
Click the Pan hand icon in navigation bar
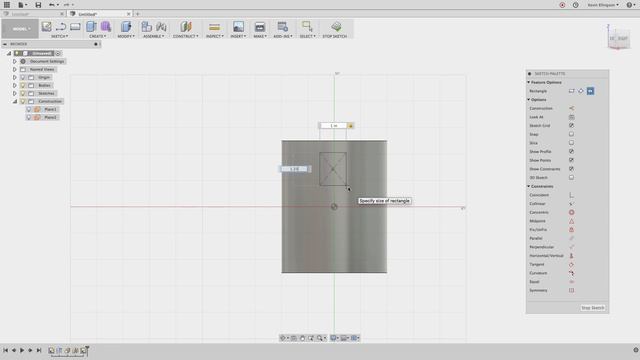click(x=302, y=338)
